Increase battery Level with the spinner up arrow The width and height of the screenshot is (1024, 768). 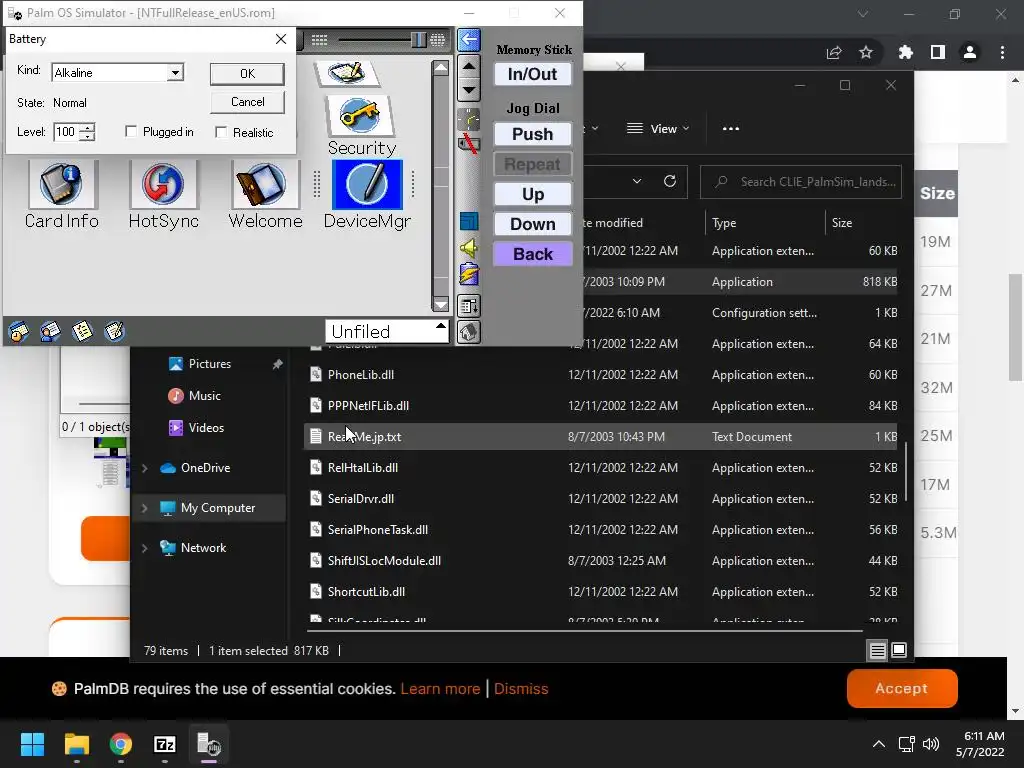88,127
